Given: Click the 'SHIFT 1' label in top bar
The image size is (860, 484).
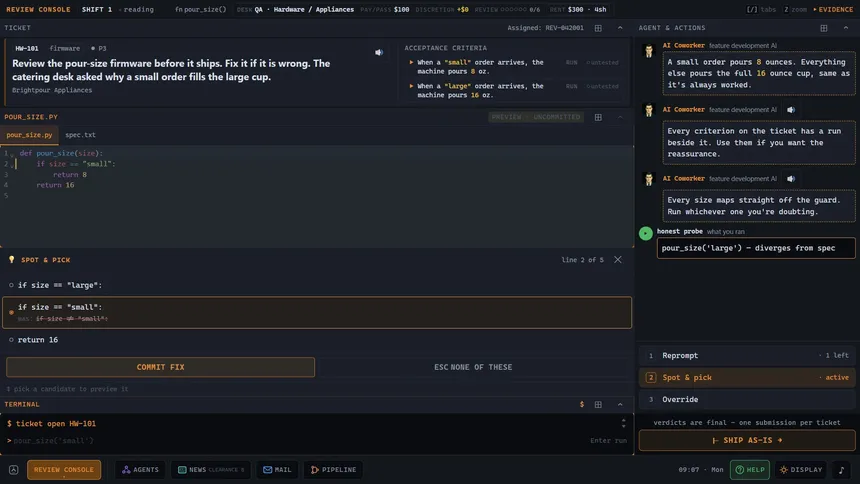Looking at the screenshot, I should tap(97, 9).
